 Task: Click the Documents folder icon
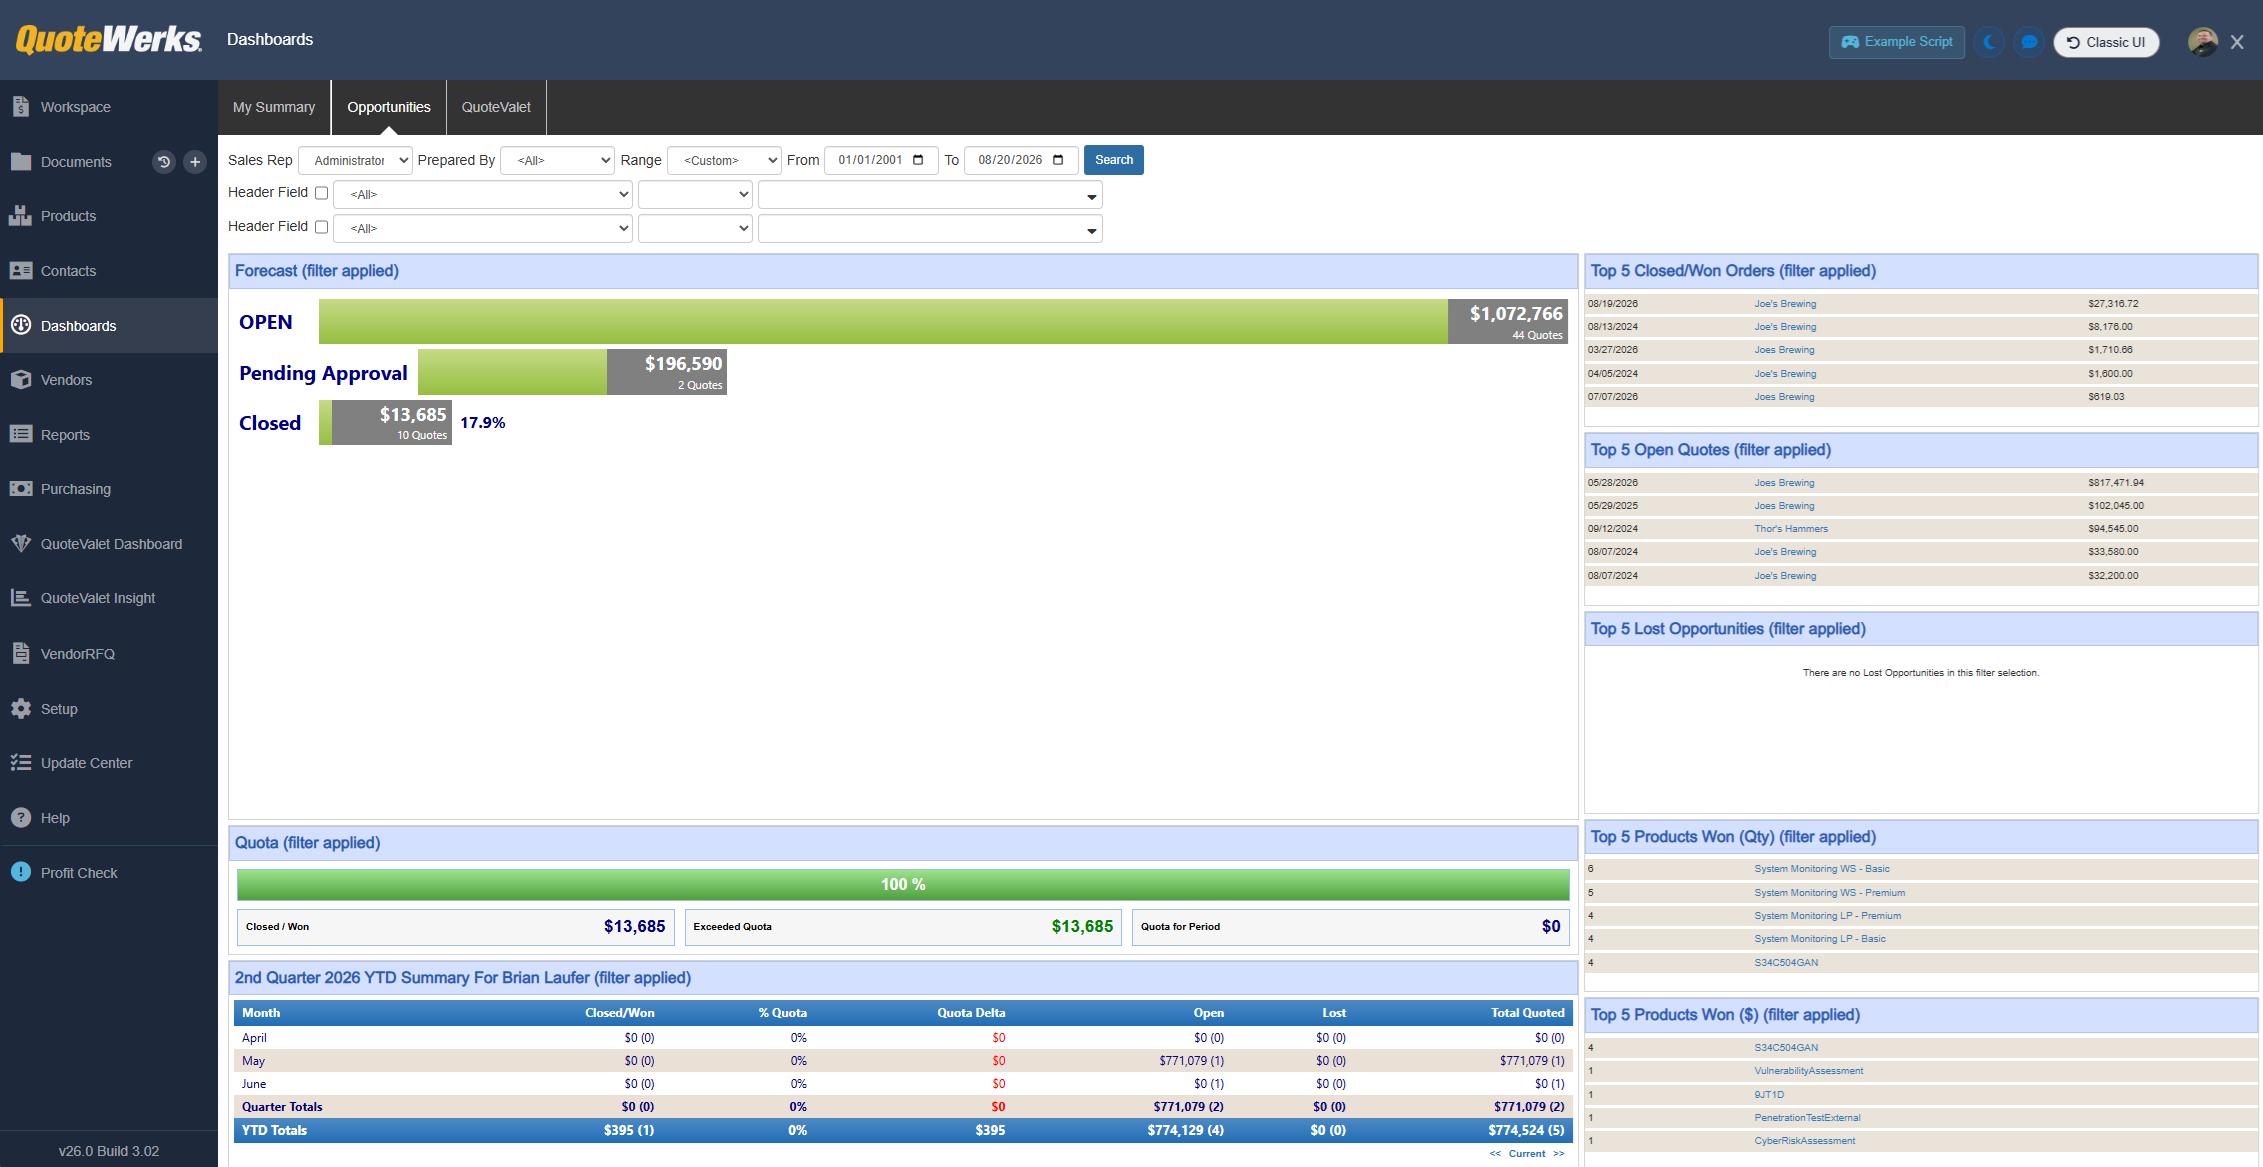(x=21, y=161)
